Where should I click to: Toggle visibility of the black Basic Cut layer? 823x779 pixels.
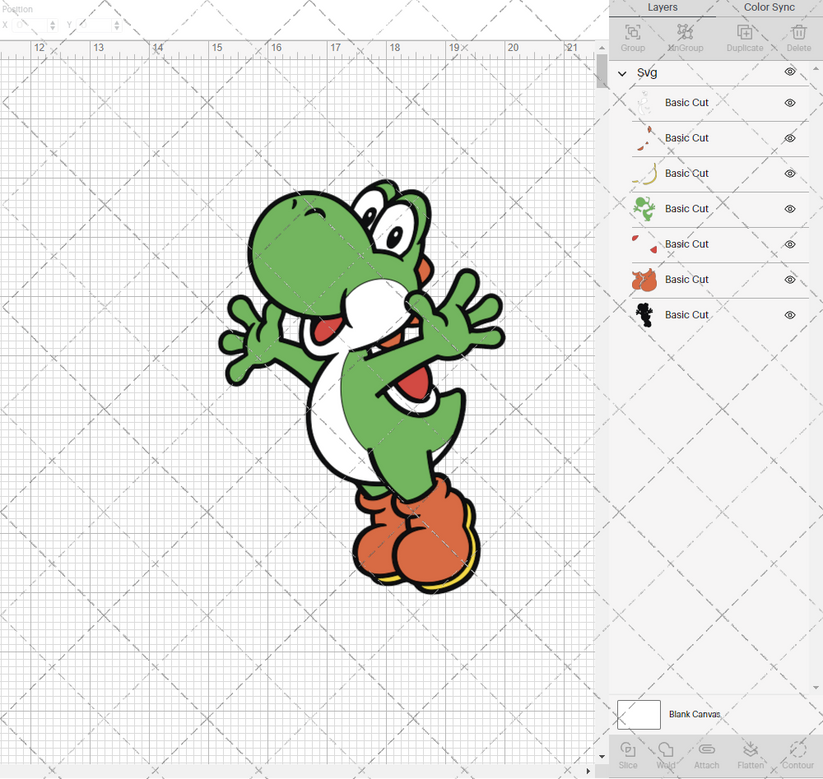[789, 314]
